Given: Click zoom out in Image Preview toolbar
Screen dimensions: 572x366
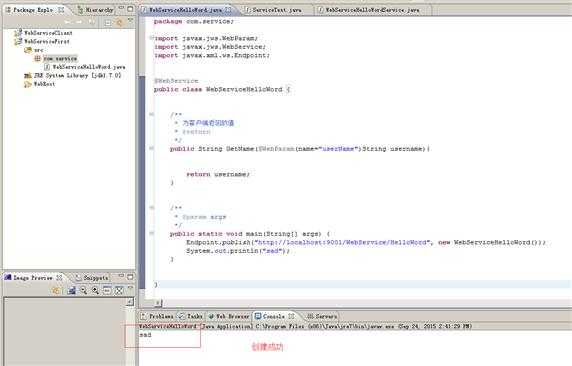Looking at the screenshot, I should 84,290.
